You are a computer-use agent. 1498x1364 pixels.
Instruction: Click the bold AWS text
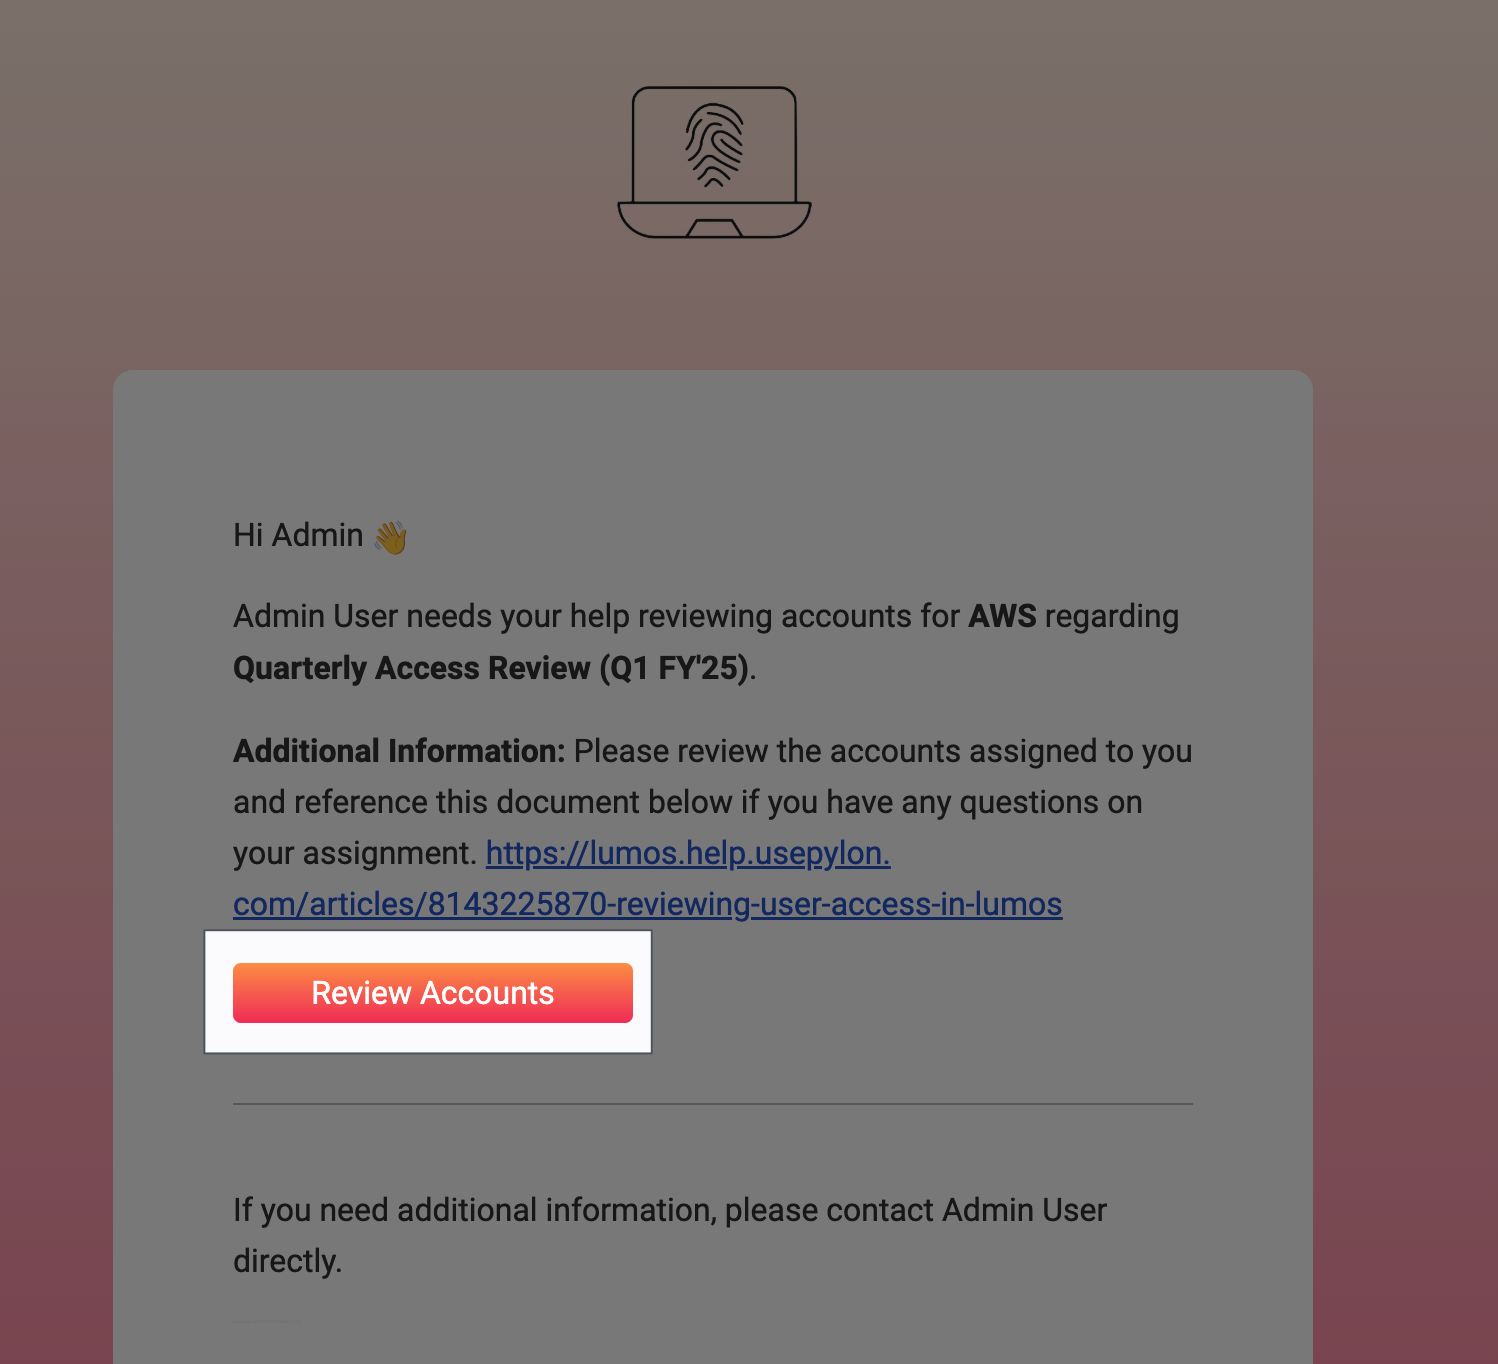[1003, 616]
